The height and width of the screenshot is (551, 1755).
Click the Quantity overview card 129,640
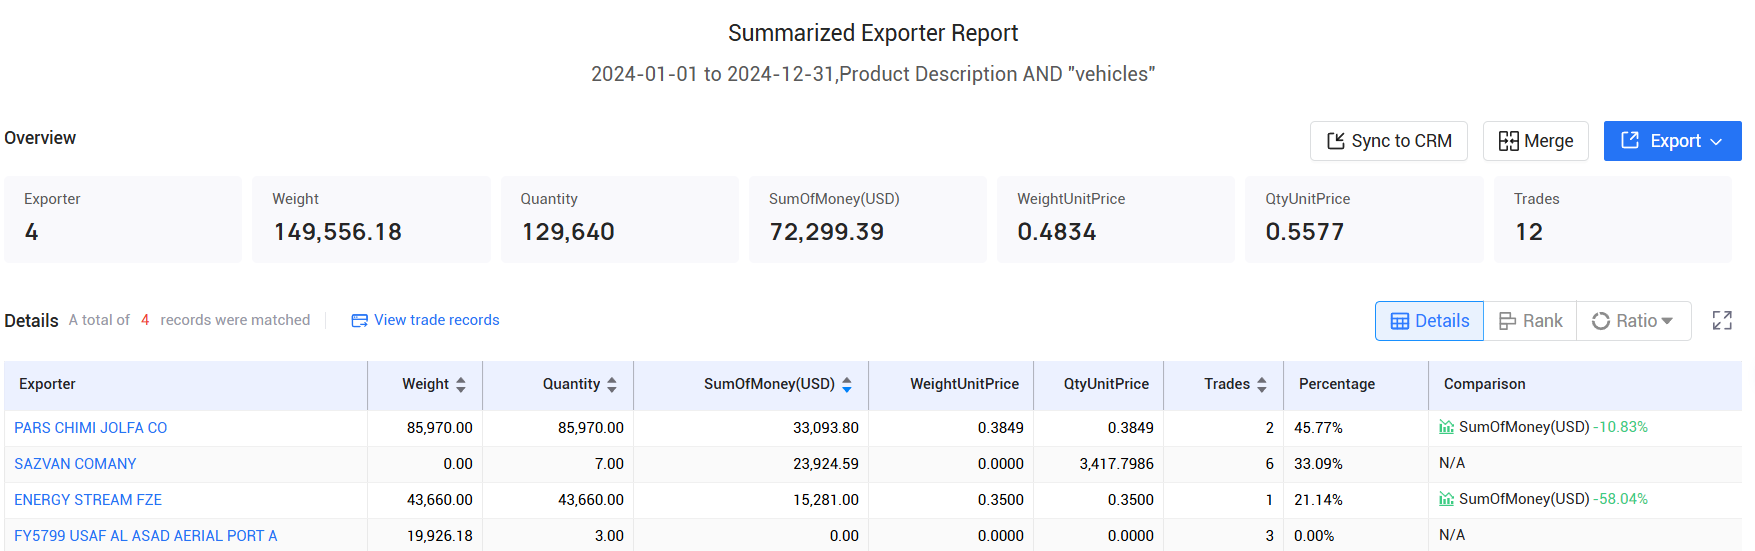[620, 219]
